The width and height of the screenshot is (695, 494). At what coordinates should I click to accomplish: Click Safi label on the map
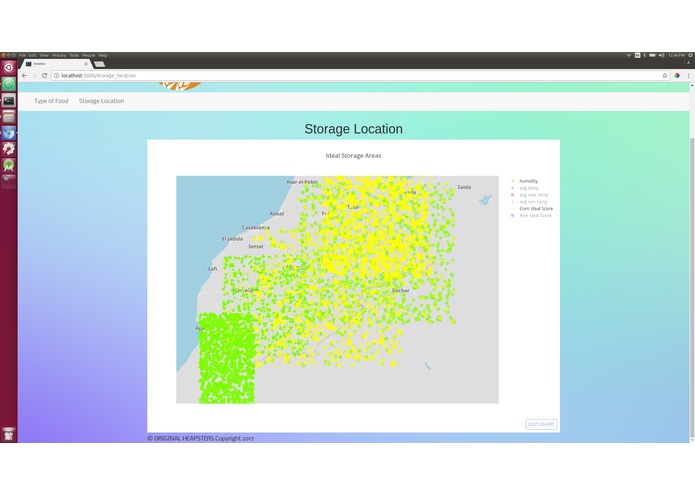click(212, 269)
